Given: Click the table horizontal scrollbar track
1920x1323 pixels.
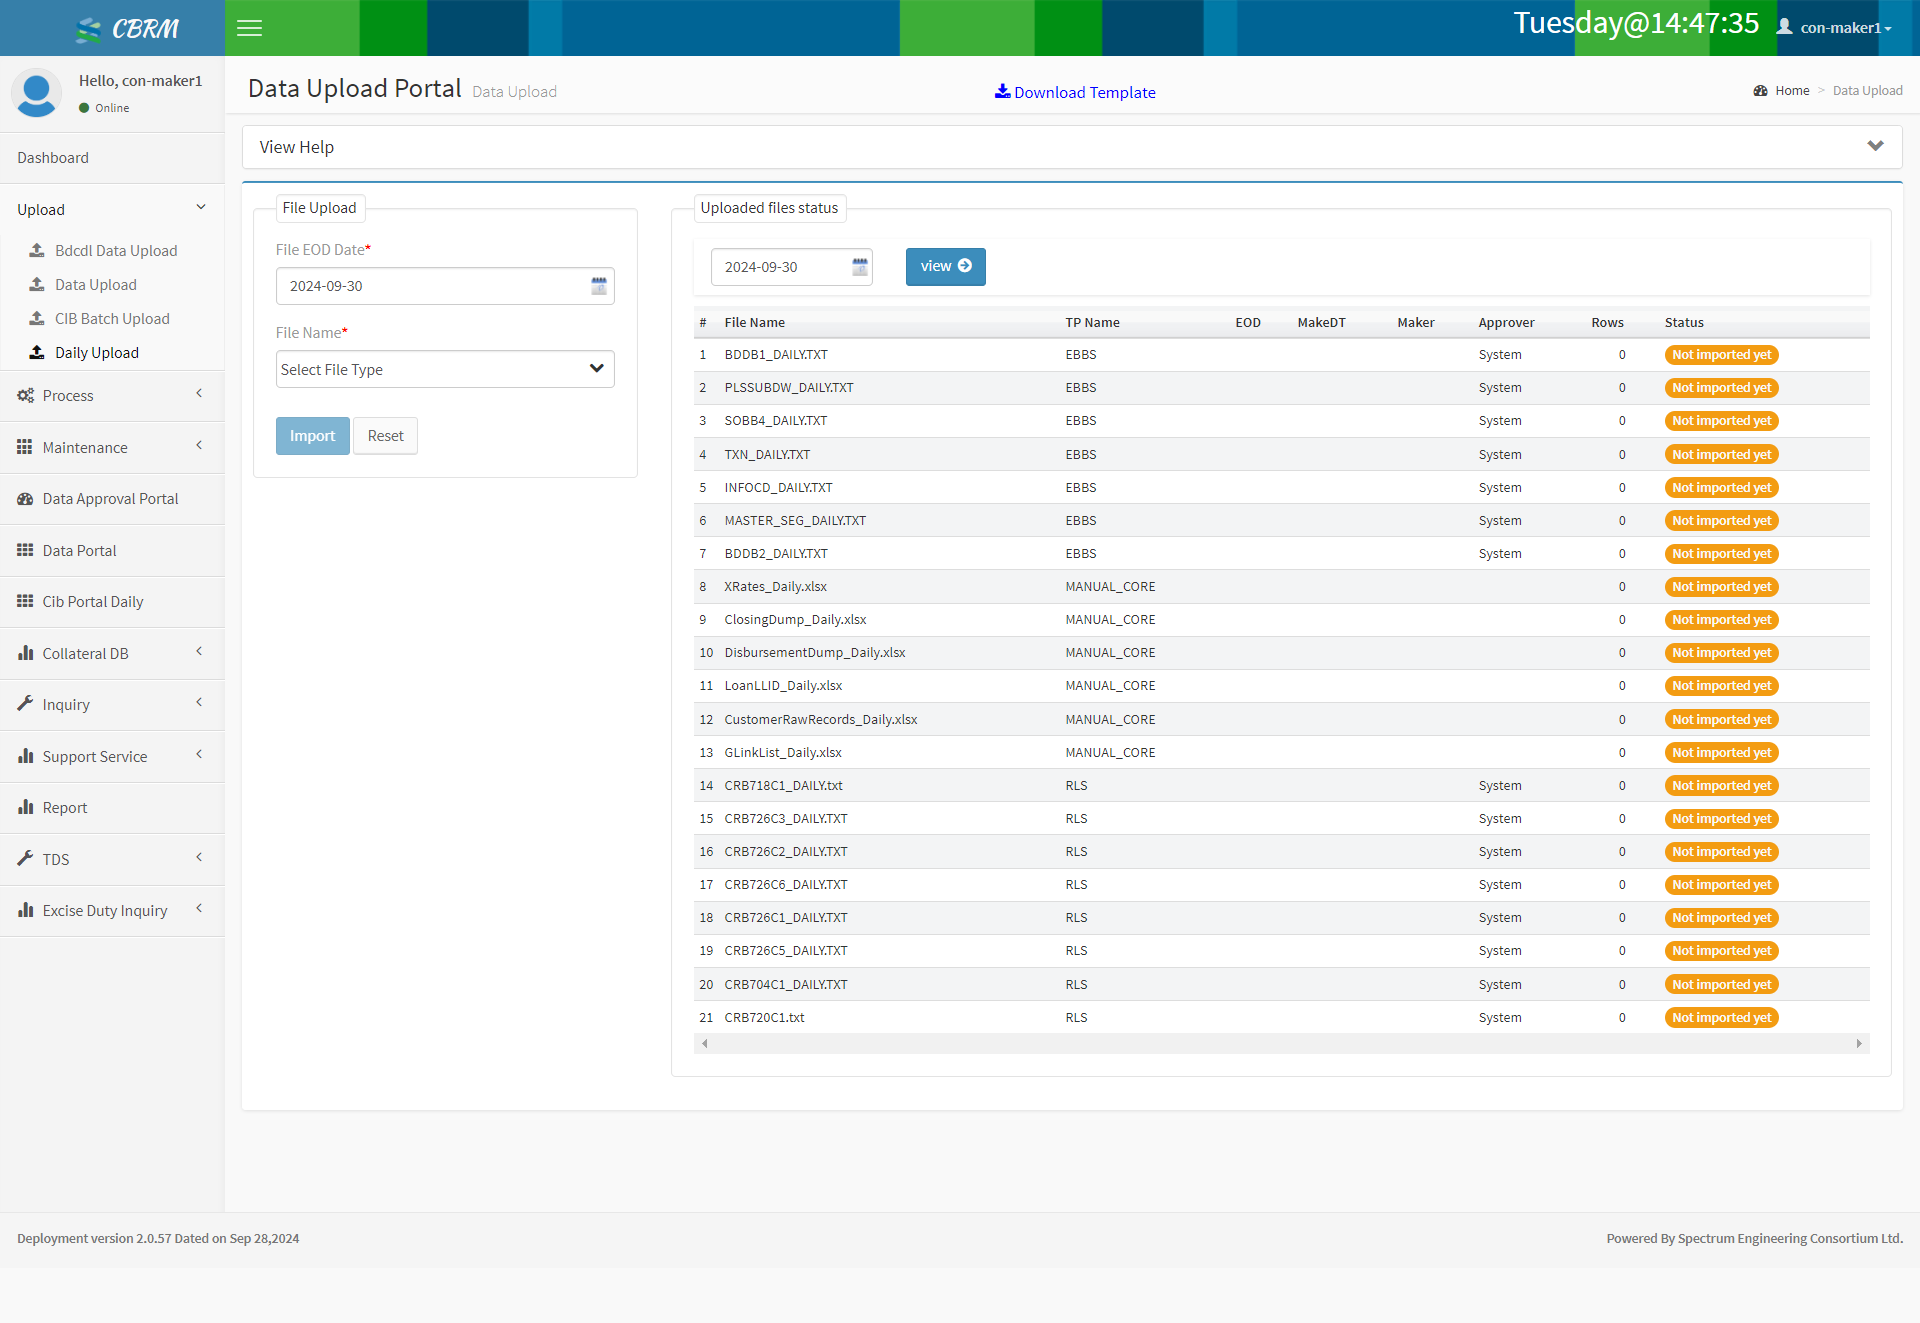Looking at the screenshot, I should (1281, 1043).
